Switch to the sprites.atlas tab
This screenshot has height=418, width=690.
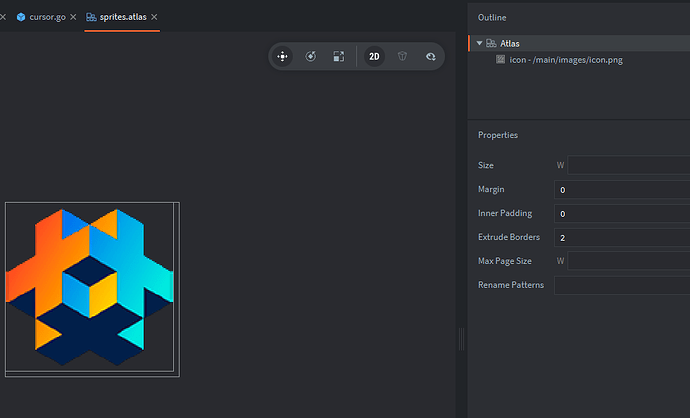(123, 17)
